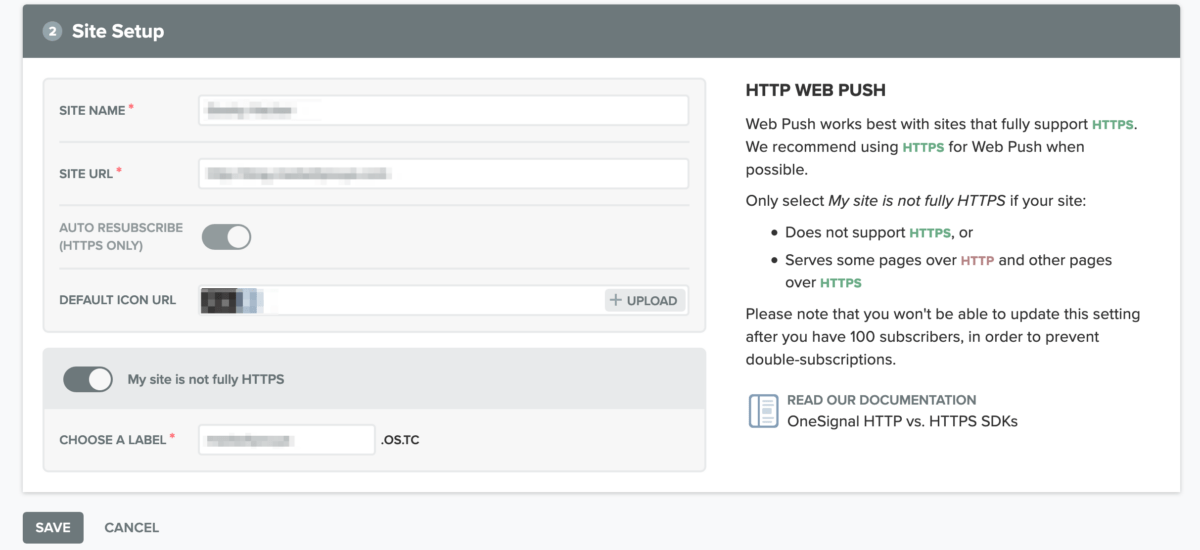
Task: Click the Upload button for icon
Action: coord(645,300)
